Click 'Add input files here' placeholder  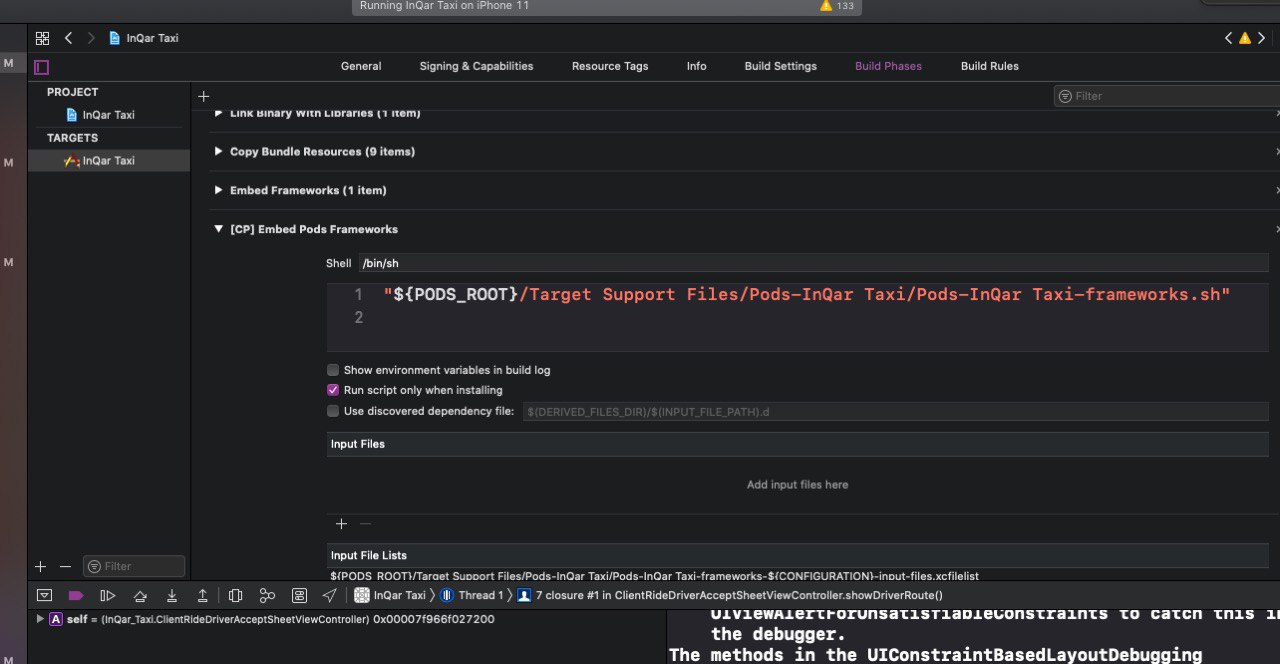[797, 485]
